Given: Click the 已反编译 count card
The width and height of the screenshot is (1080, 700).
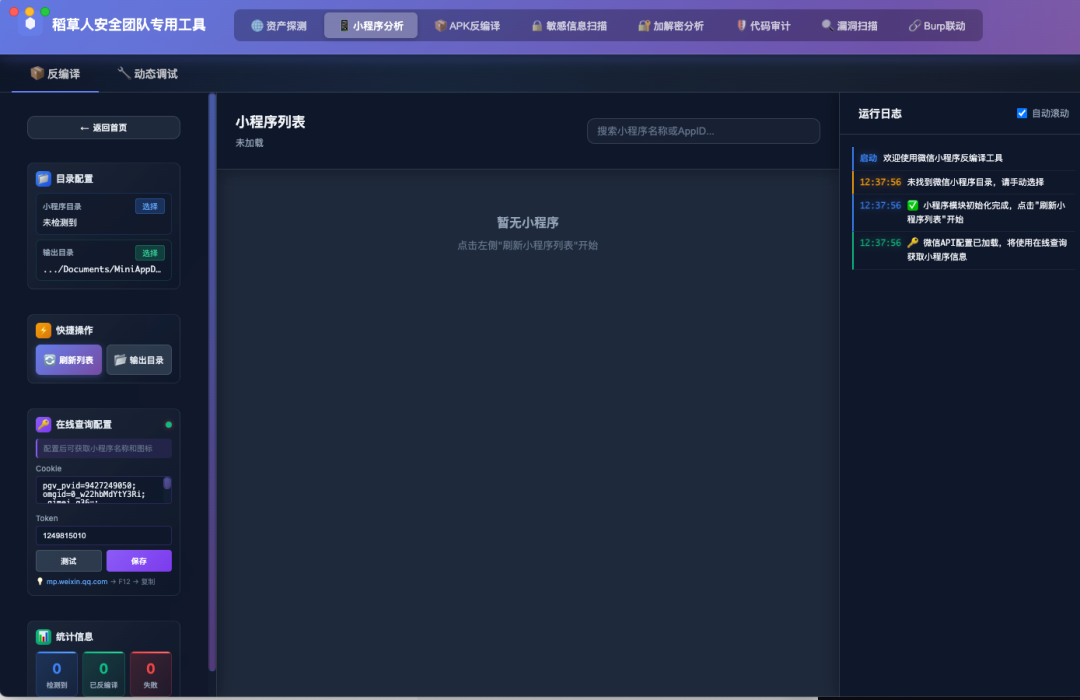Looking at the screenshot, I should point(103,673).
